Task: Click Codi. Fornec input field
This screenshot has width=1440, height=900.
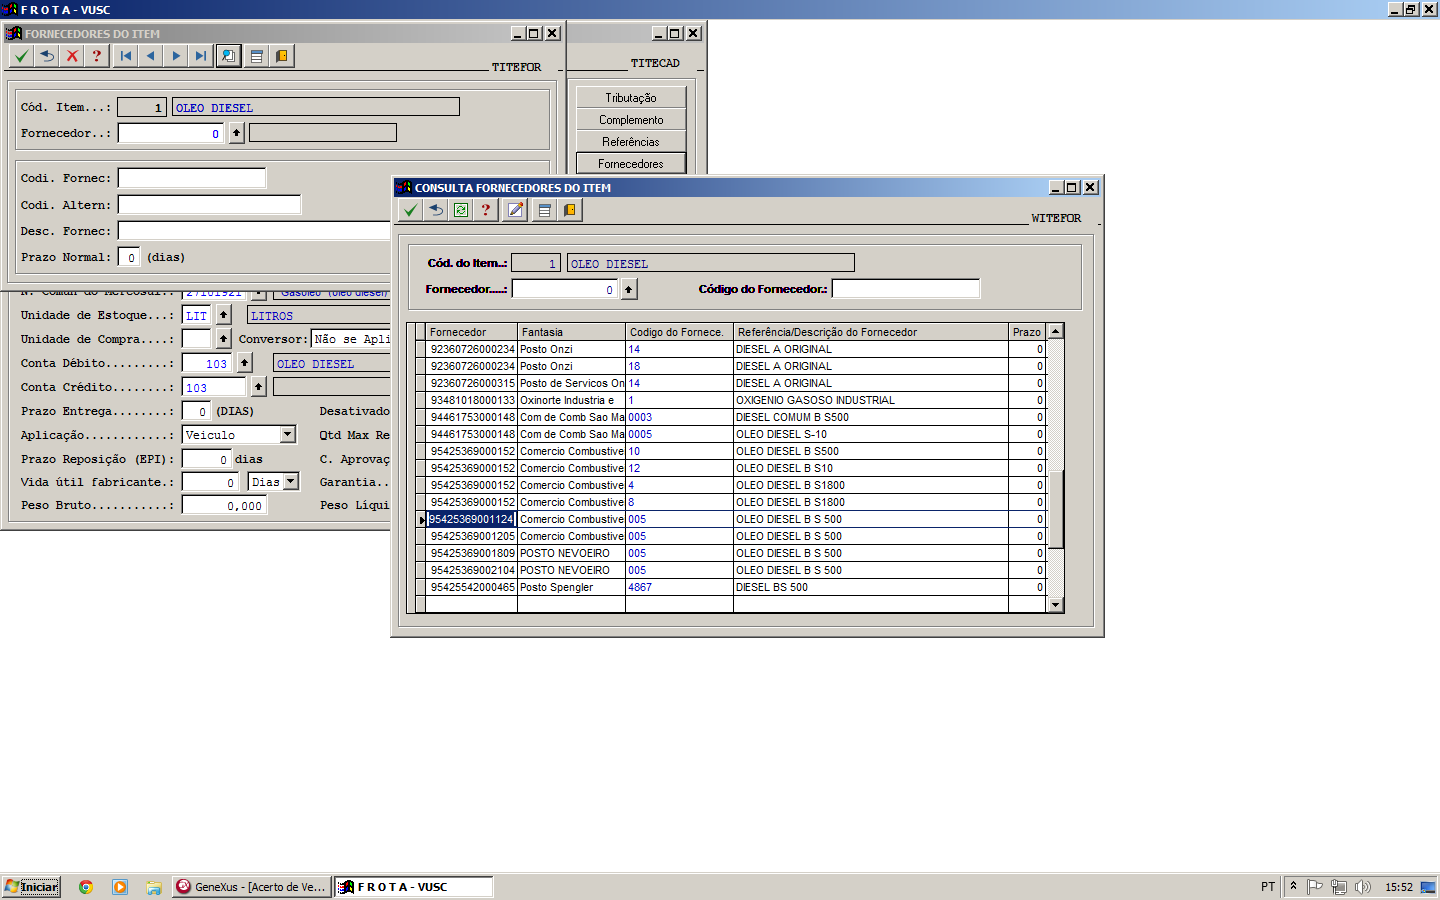Action: pos(192,178)
